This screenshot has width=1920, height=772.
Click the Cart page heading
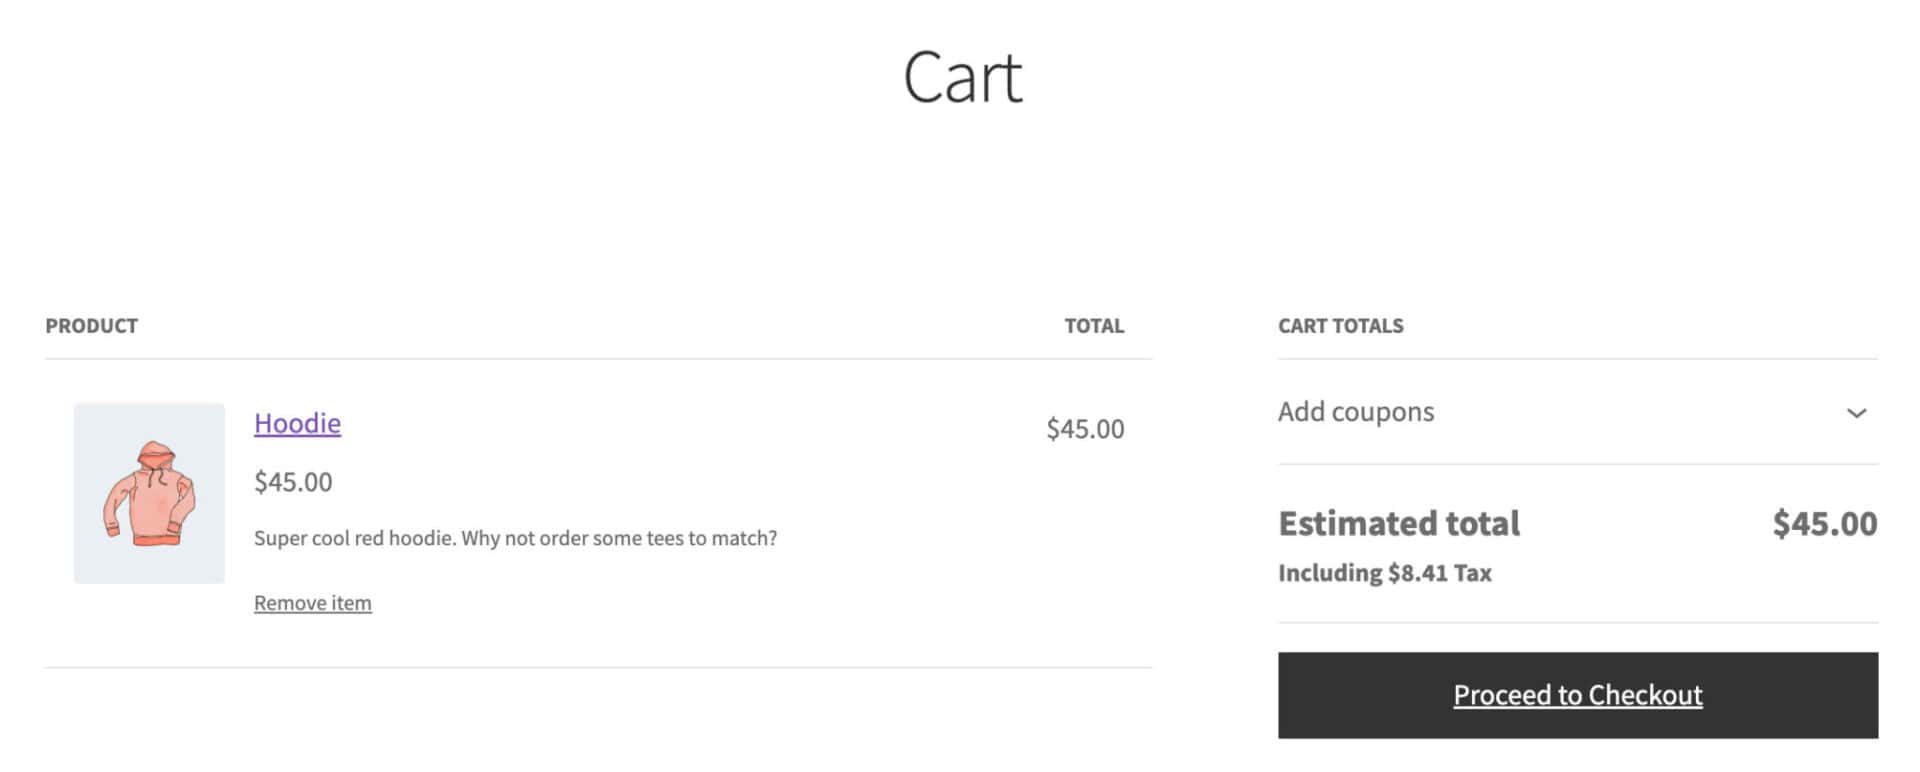point(962,77)
